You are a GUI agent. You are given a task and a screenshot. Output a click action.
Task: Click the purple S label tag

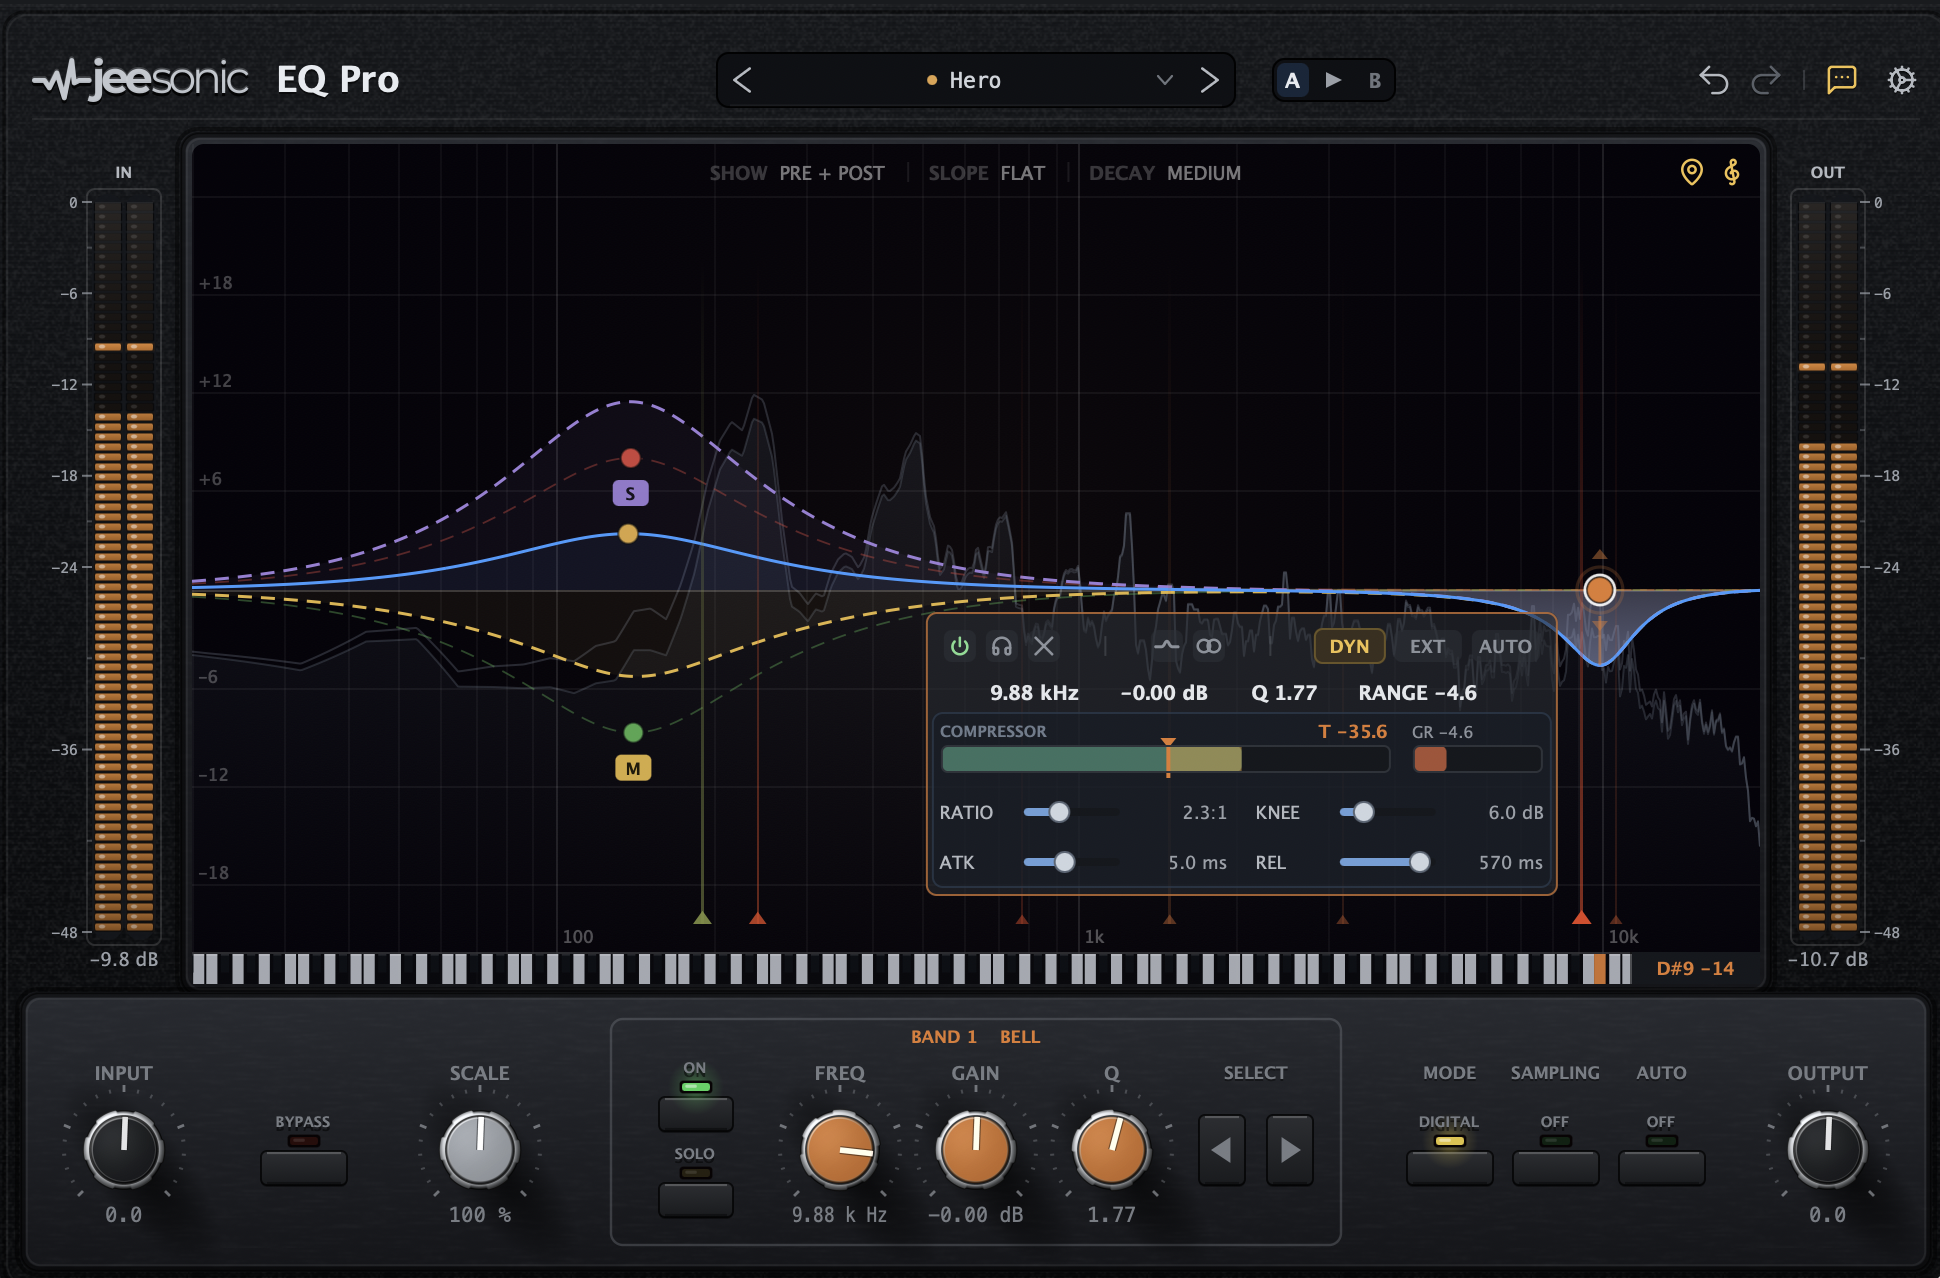point(630,493)
